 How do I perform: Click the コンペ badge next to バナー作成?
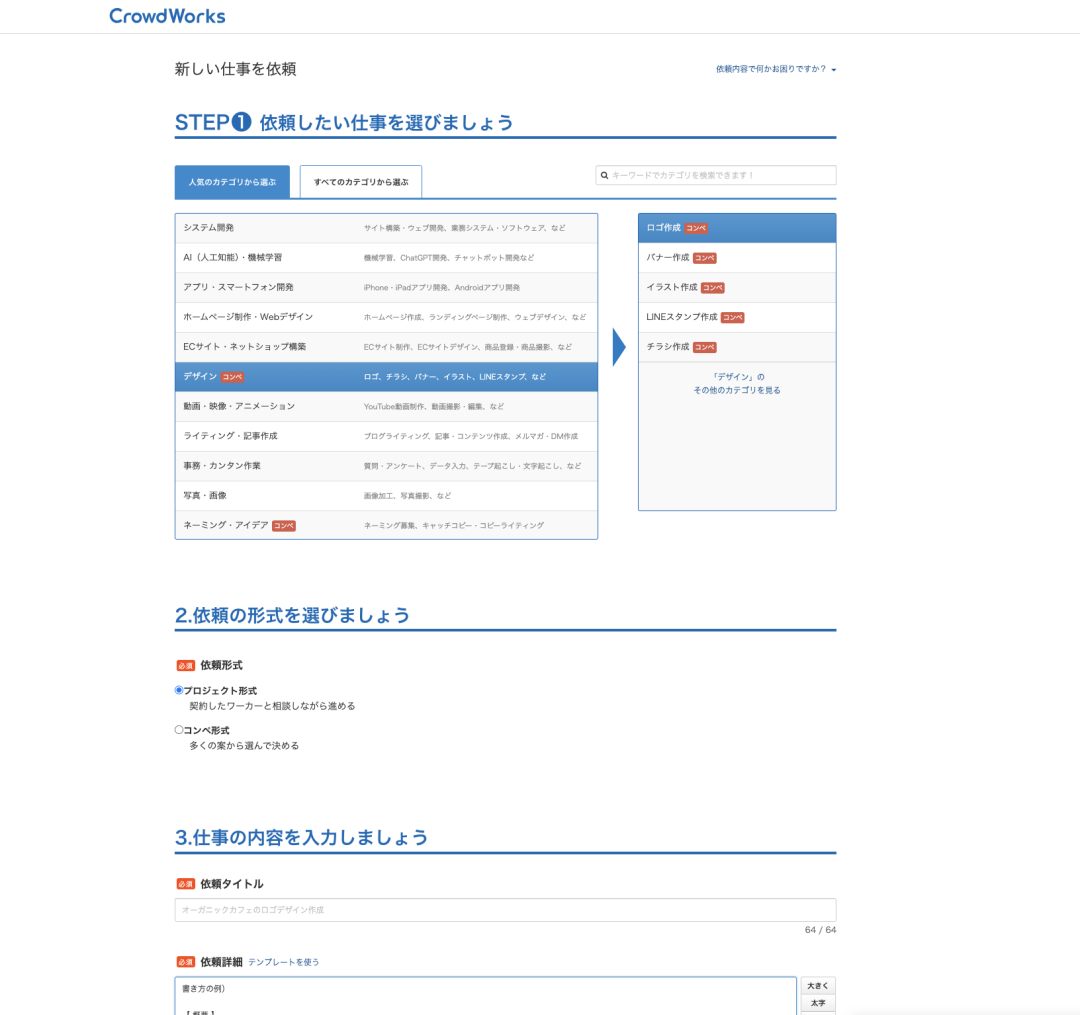[x=704, y=257]
